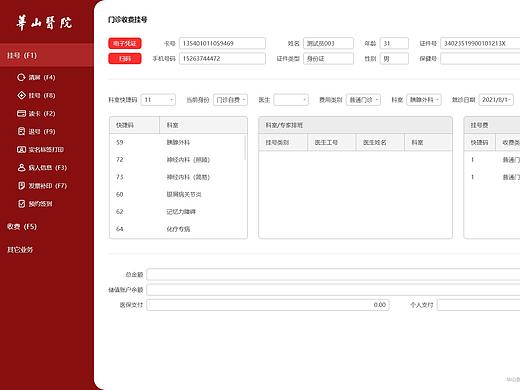Screen dimensions: 520x390
Task: Open the 费用类别 dropdown showing 普通门诊
Action: [x=363, y=100]
